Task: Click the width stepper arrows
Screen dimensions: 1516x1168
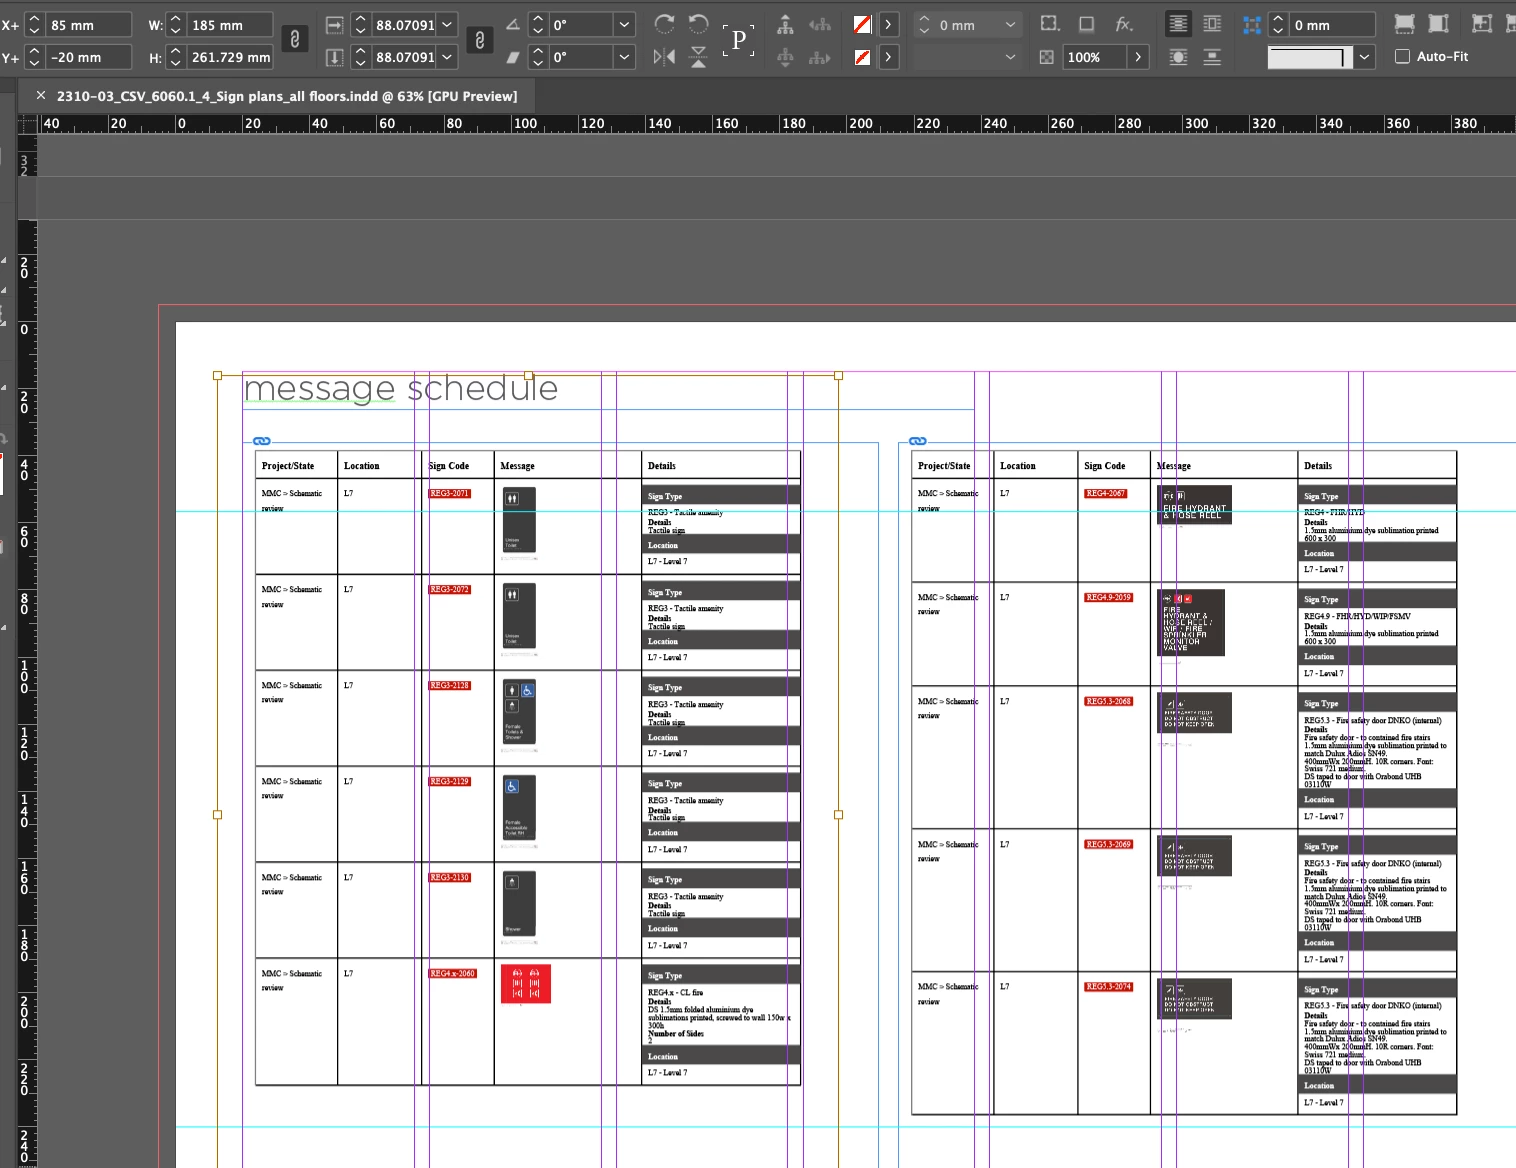Action: (x=176, y=24)
